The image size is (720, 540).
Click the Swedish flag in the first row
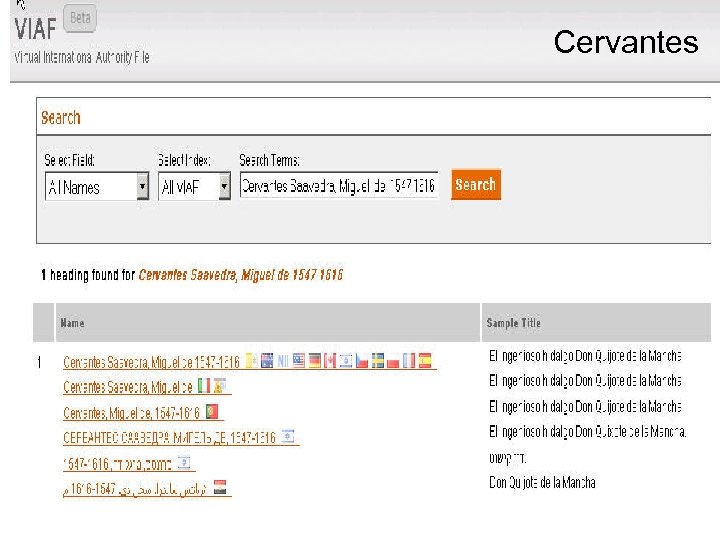click(x=378, y=361)
